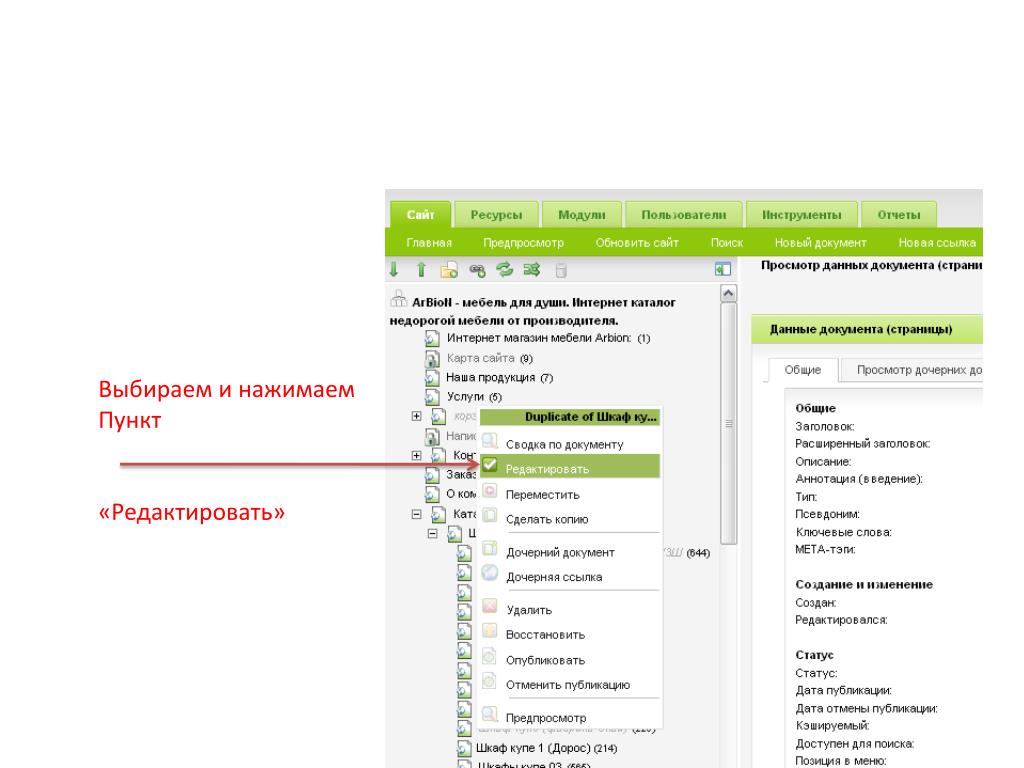
Task: Click the hide tree panel icon
Action: click(722, 269)
